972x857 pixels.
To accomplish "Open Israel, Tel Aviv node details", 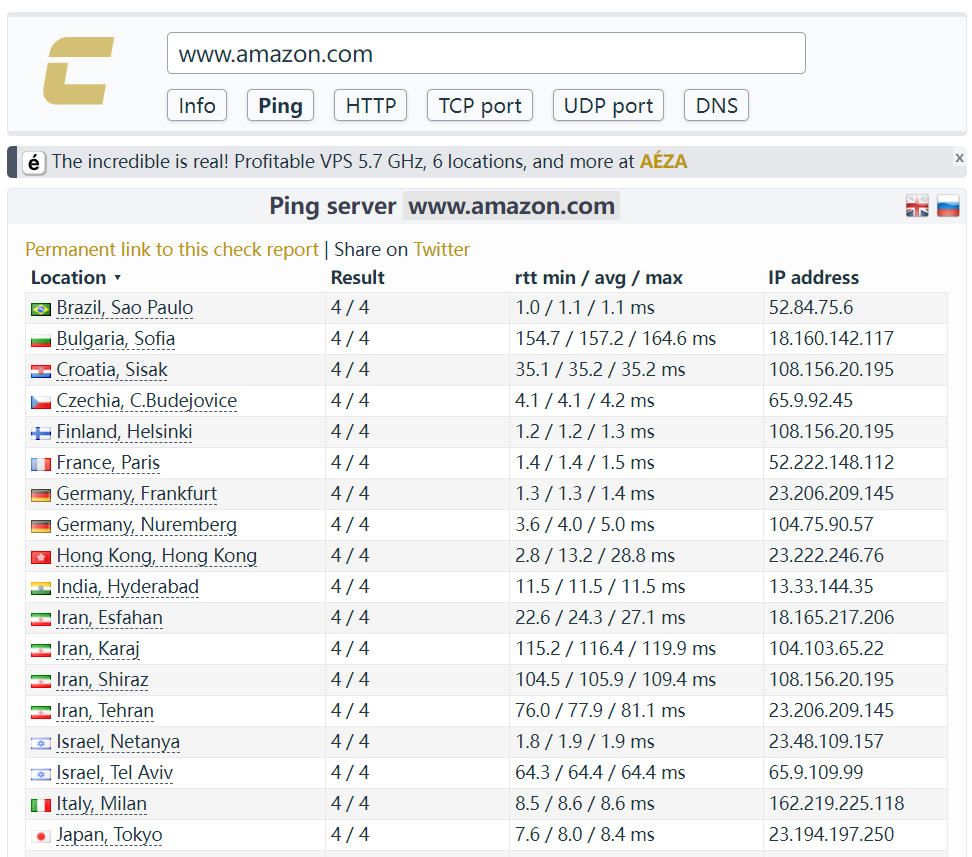I will 114,773.
